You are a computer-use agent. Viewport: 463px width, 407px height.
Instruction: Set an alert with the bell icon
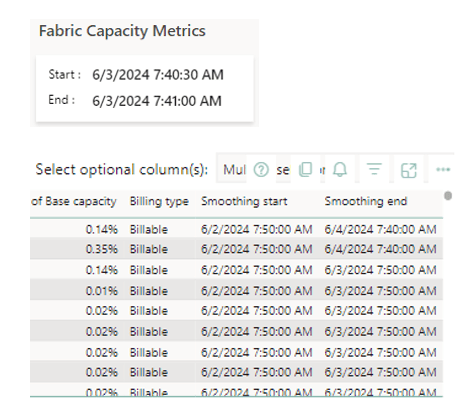point(340,169)
